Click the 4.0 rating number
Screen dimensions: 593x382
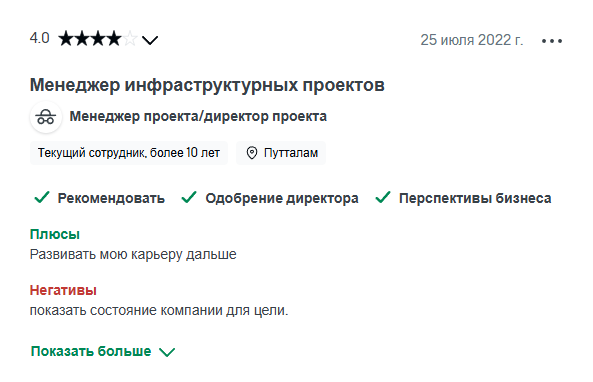tap(40, 38)
